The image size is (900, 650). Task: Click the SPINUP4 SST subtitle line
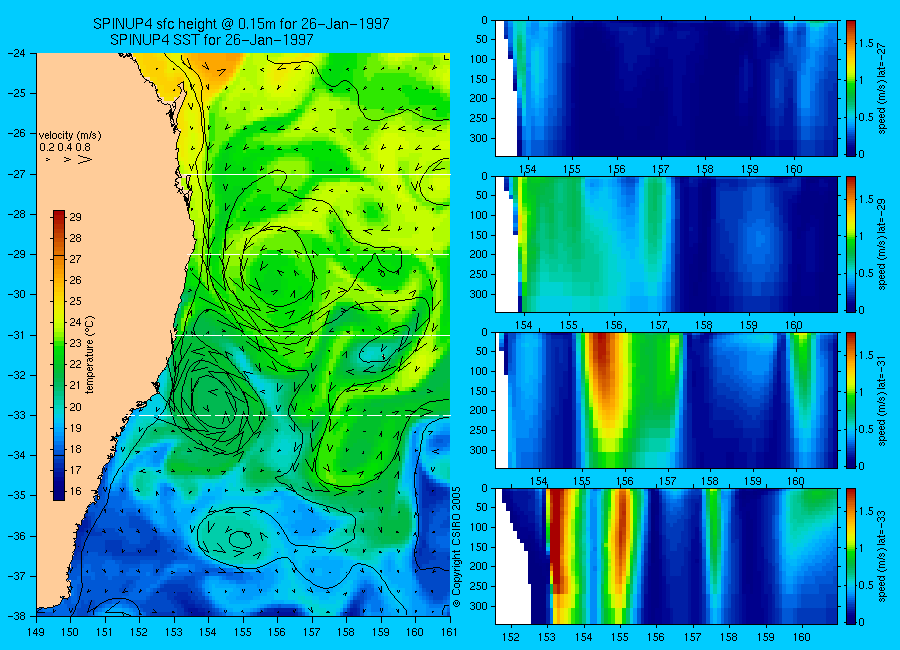point(212,40)
